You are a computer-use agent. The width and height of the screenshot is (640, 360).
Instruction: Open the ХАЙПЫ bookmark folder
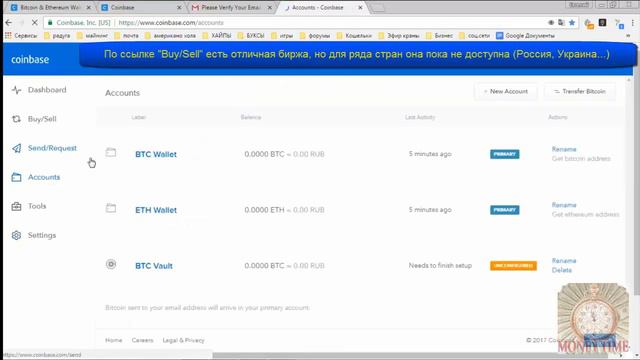(217, 36)
